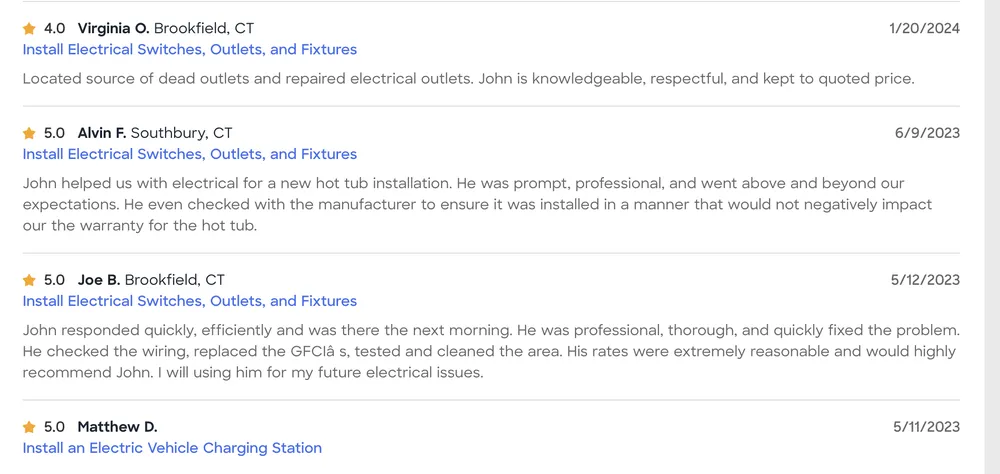Open Virginia O.'s Install Electrical Switches link

(x=189, y=49)
